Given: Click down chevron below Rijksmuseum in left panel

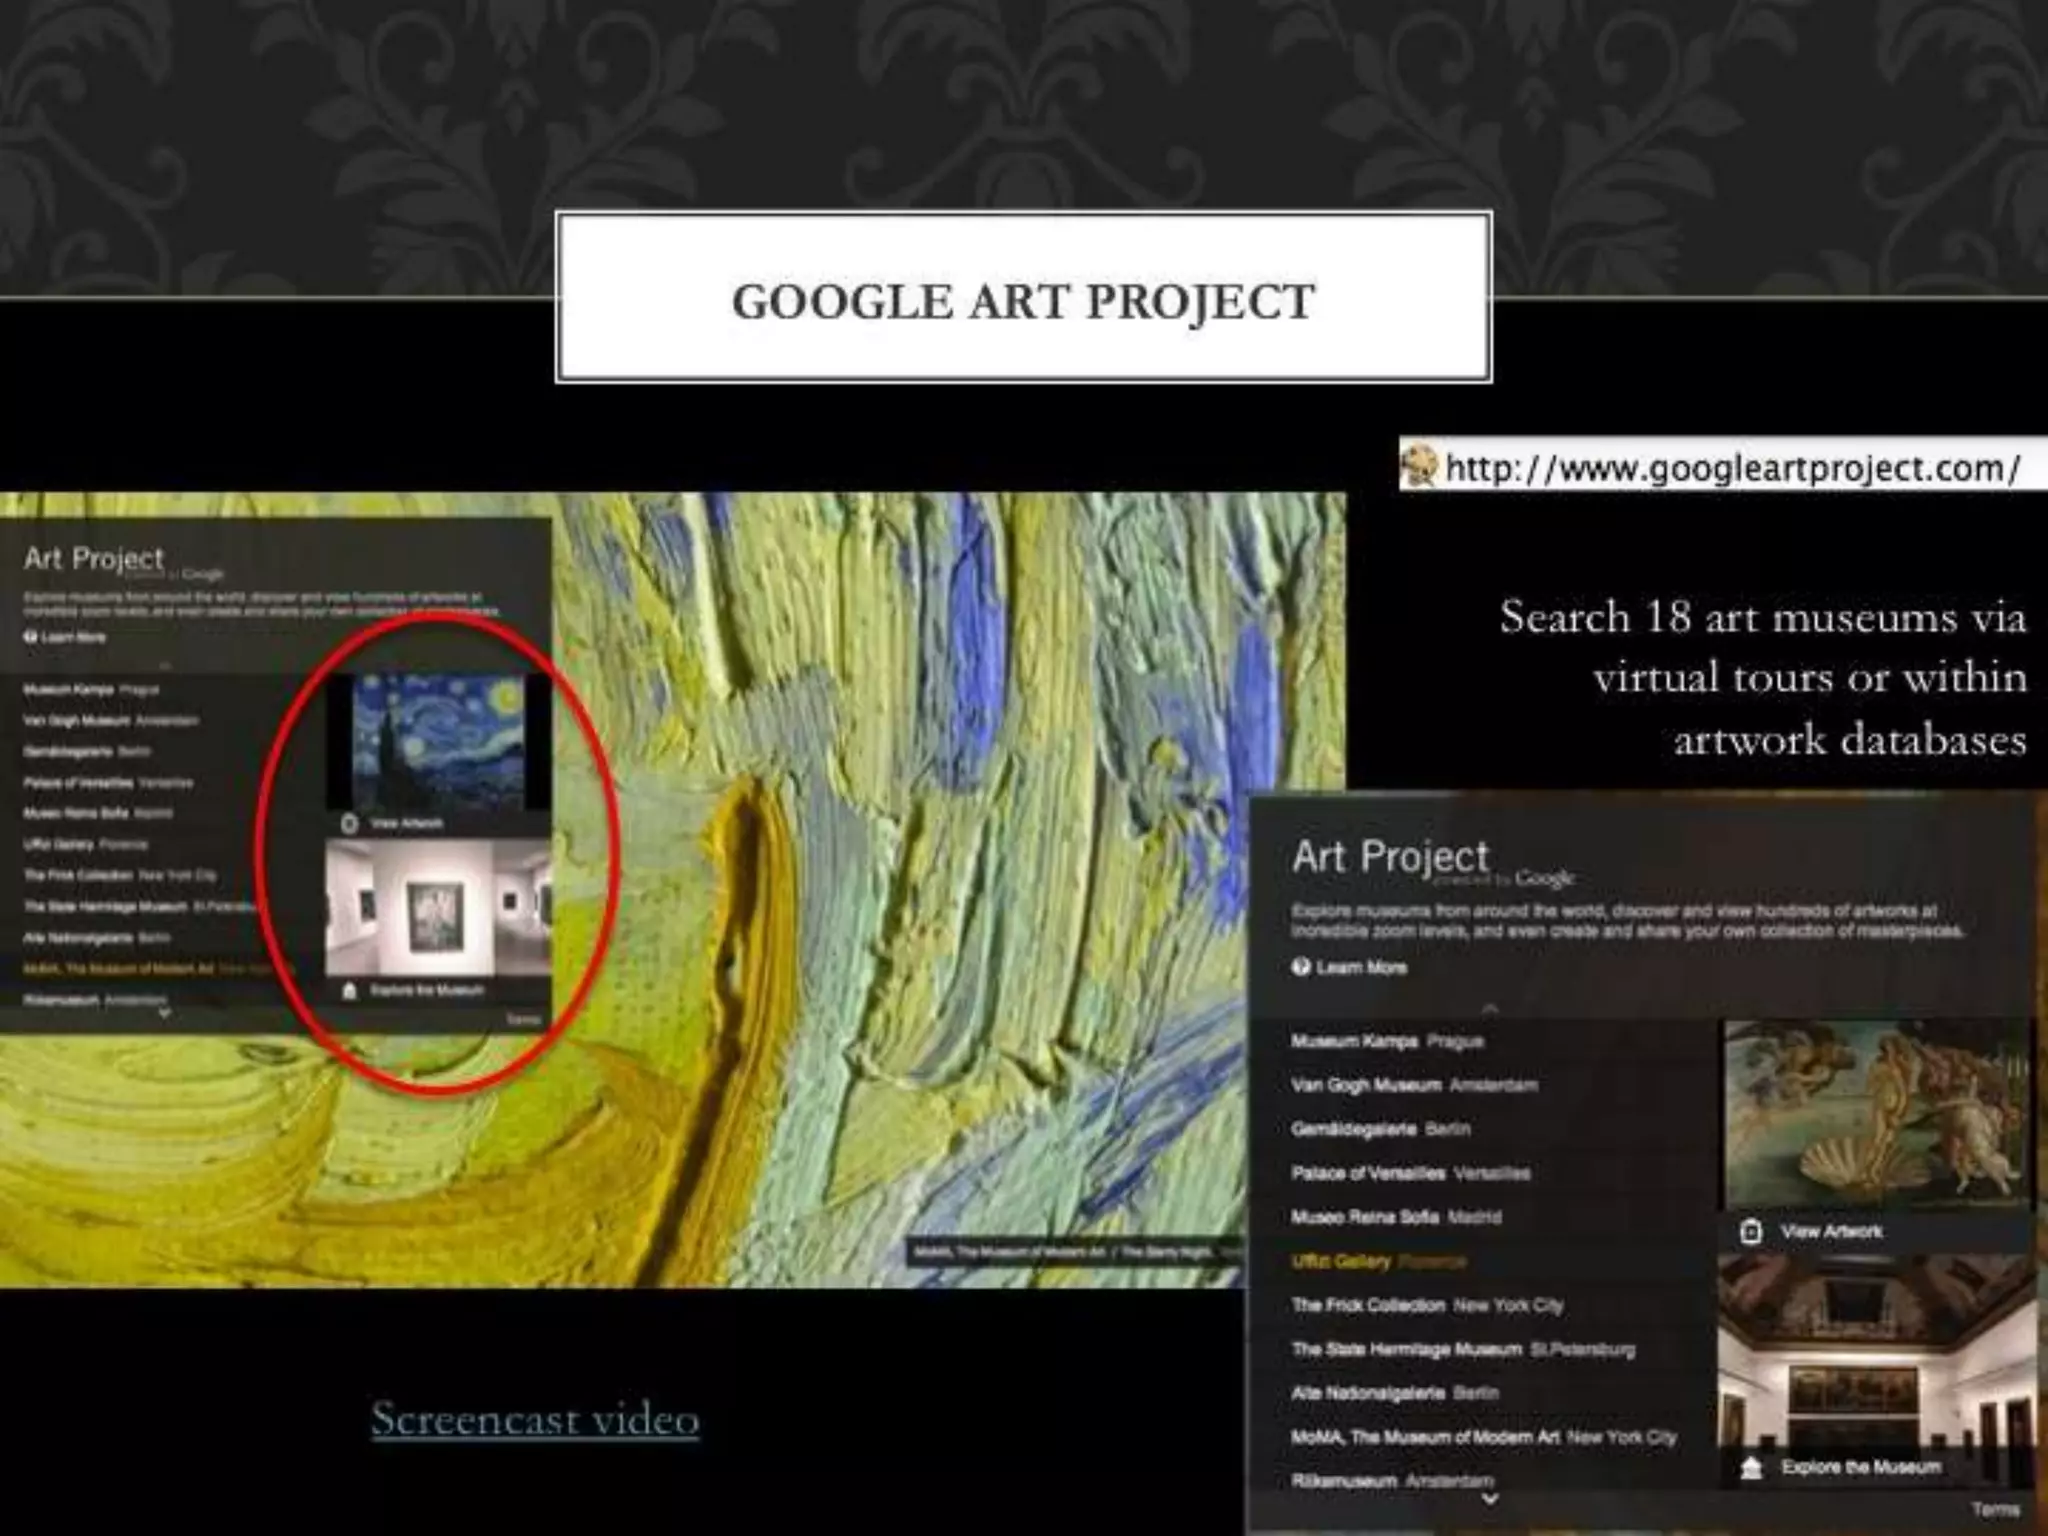Looking at the screenshot, I should tap(165, 1014).
